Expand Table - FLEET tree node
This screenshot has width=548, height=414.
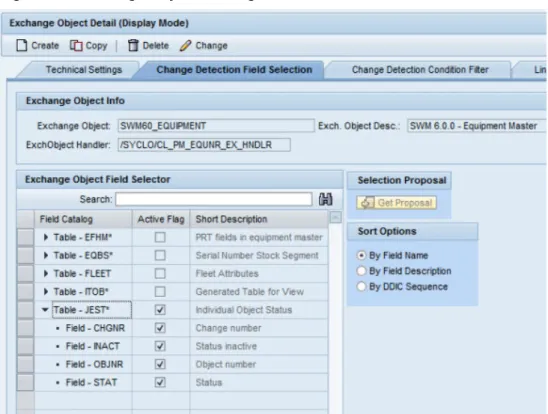coord(45,274)
